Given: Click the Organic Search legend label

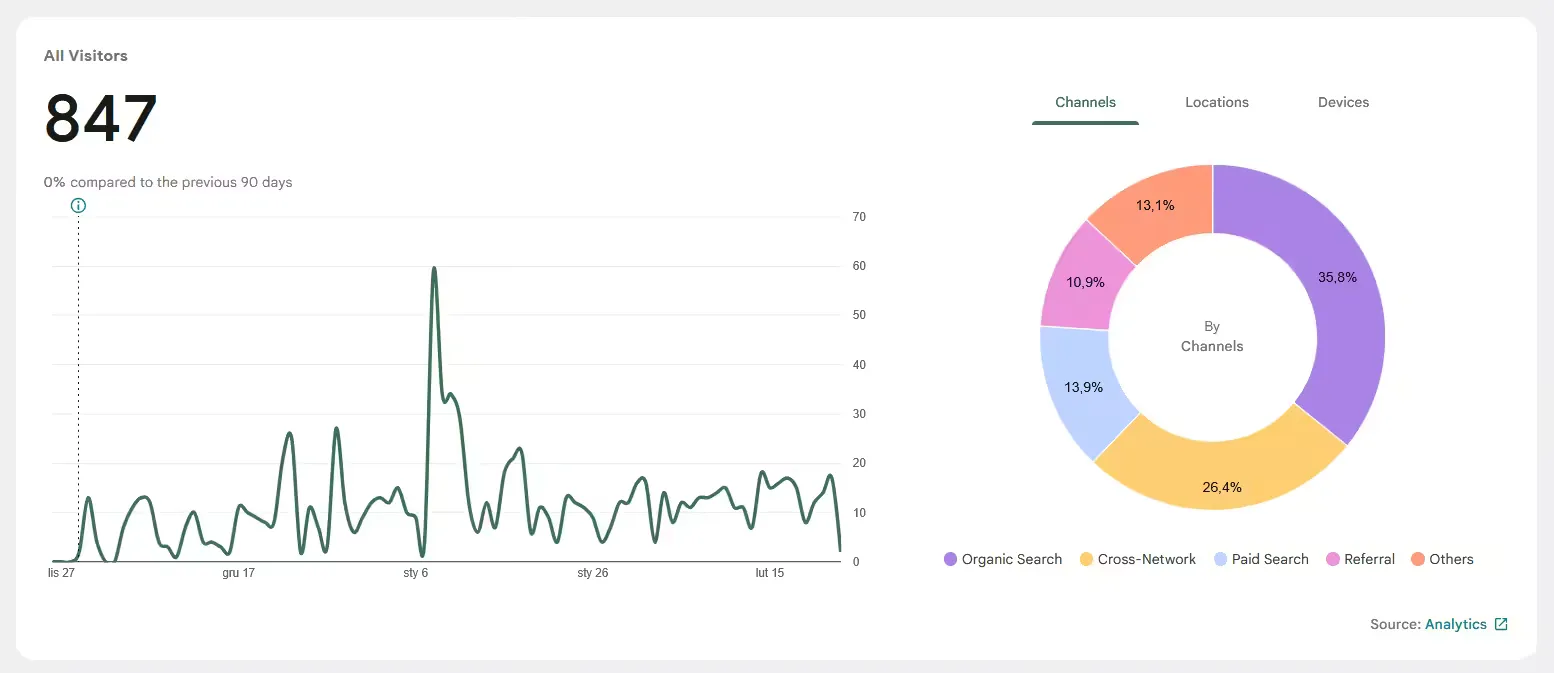Looking at the screenshot, I should [x=1012, y=559].
